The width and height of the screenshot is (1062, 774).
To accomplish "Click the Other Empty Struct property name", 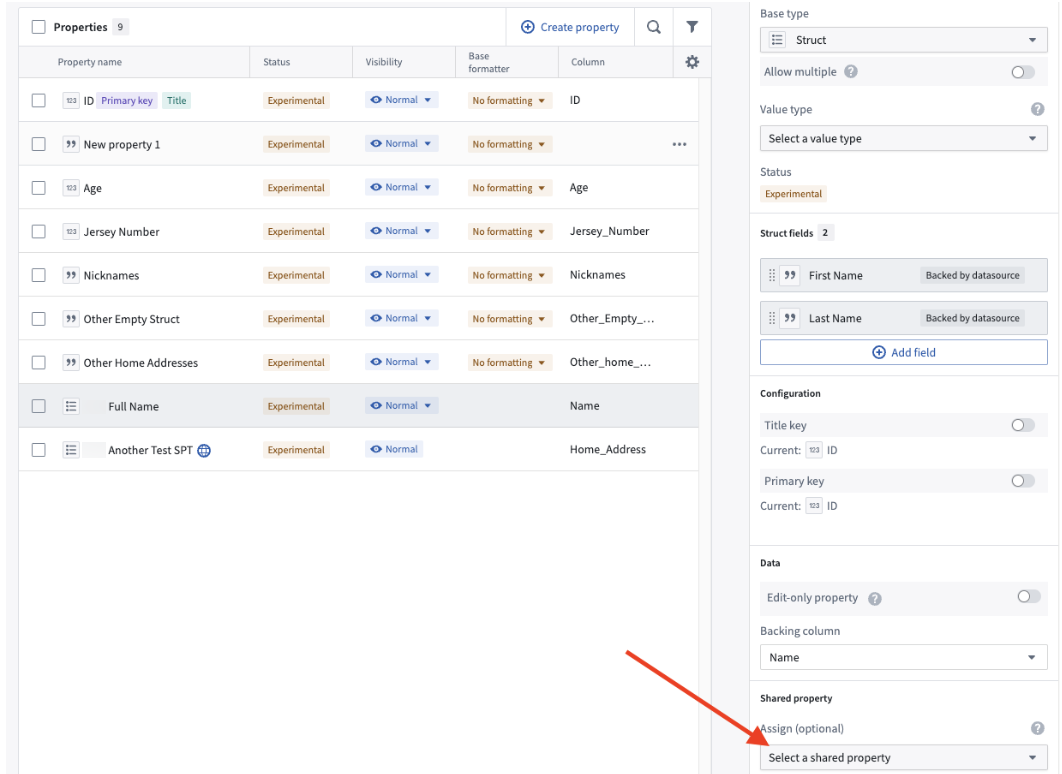I will point(131,319).
